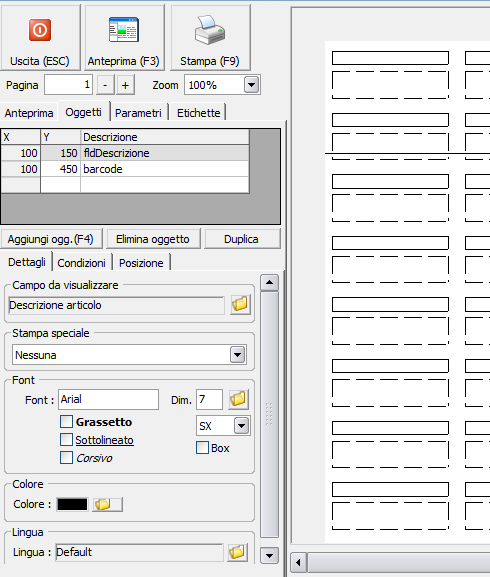Click the Stampa (F9) printer icon
The width and height of the screenshot is (490, 577).
(210, 30)
